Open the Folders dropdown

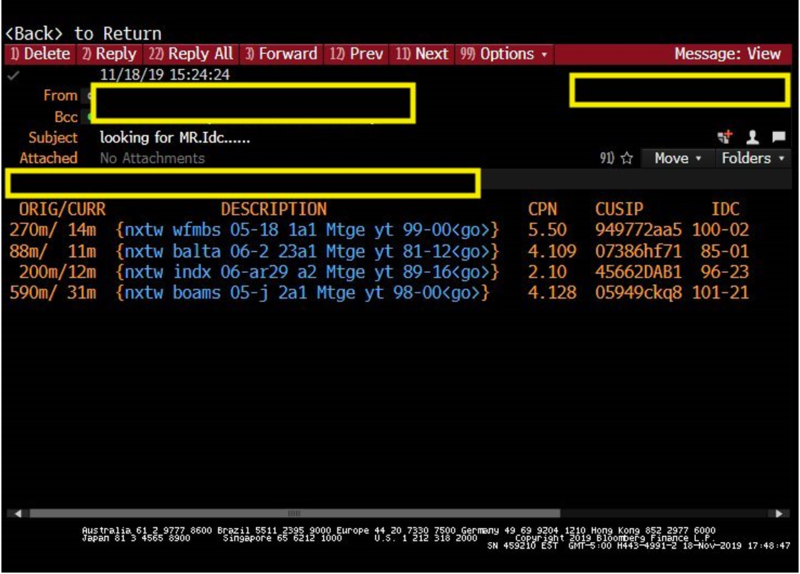[753, 158]
